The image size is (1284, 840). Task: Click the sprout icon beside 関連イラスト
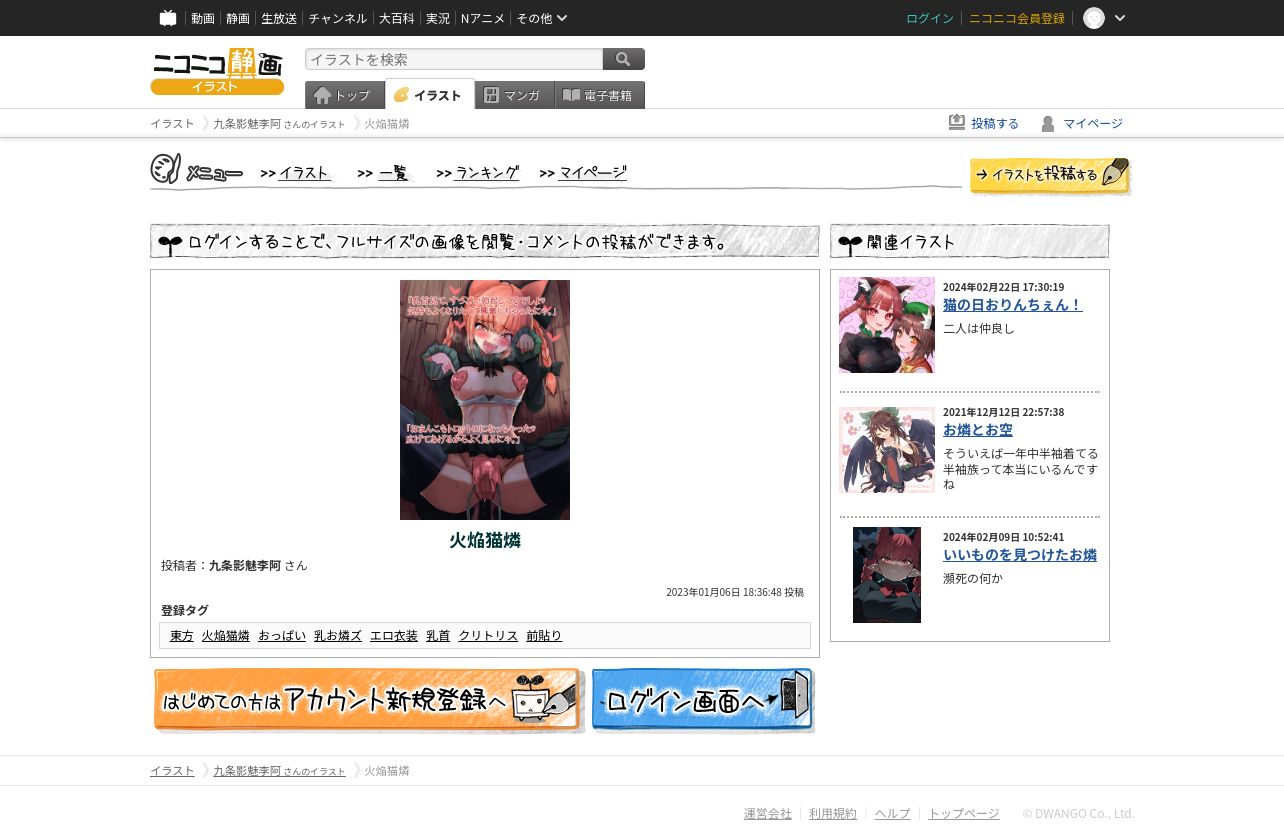tap(850, 243)
